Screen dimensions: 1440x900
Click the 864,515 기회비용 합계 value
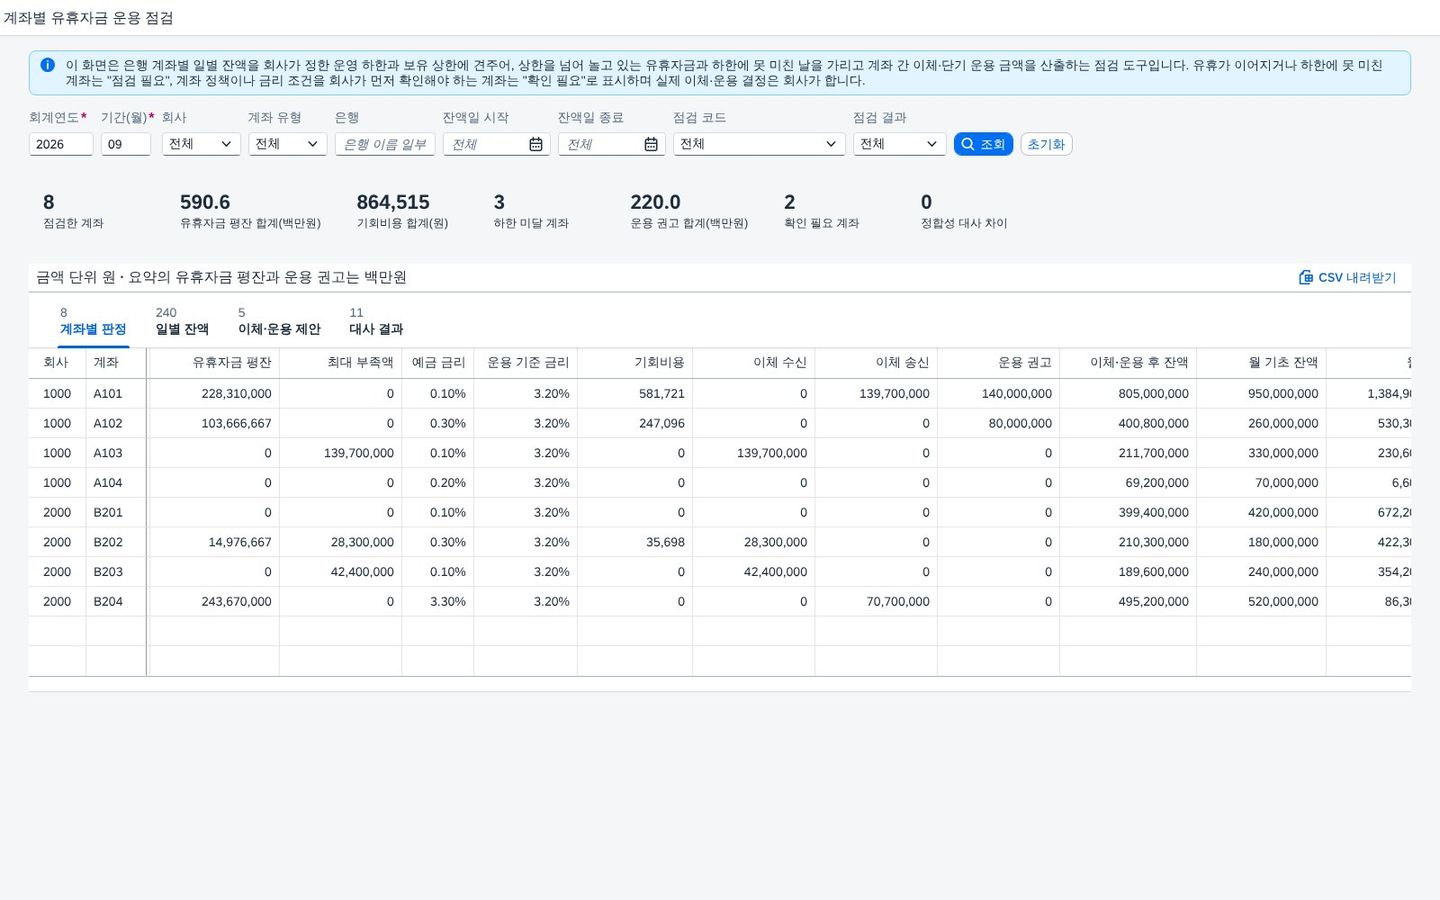coord(393,202)
